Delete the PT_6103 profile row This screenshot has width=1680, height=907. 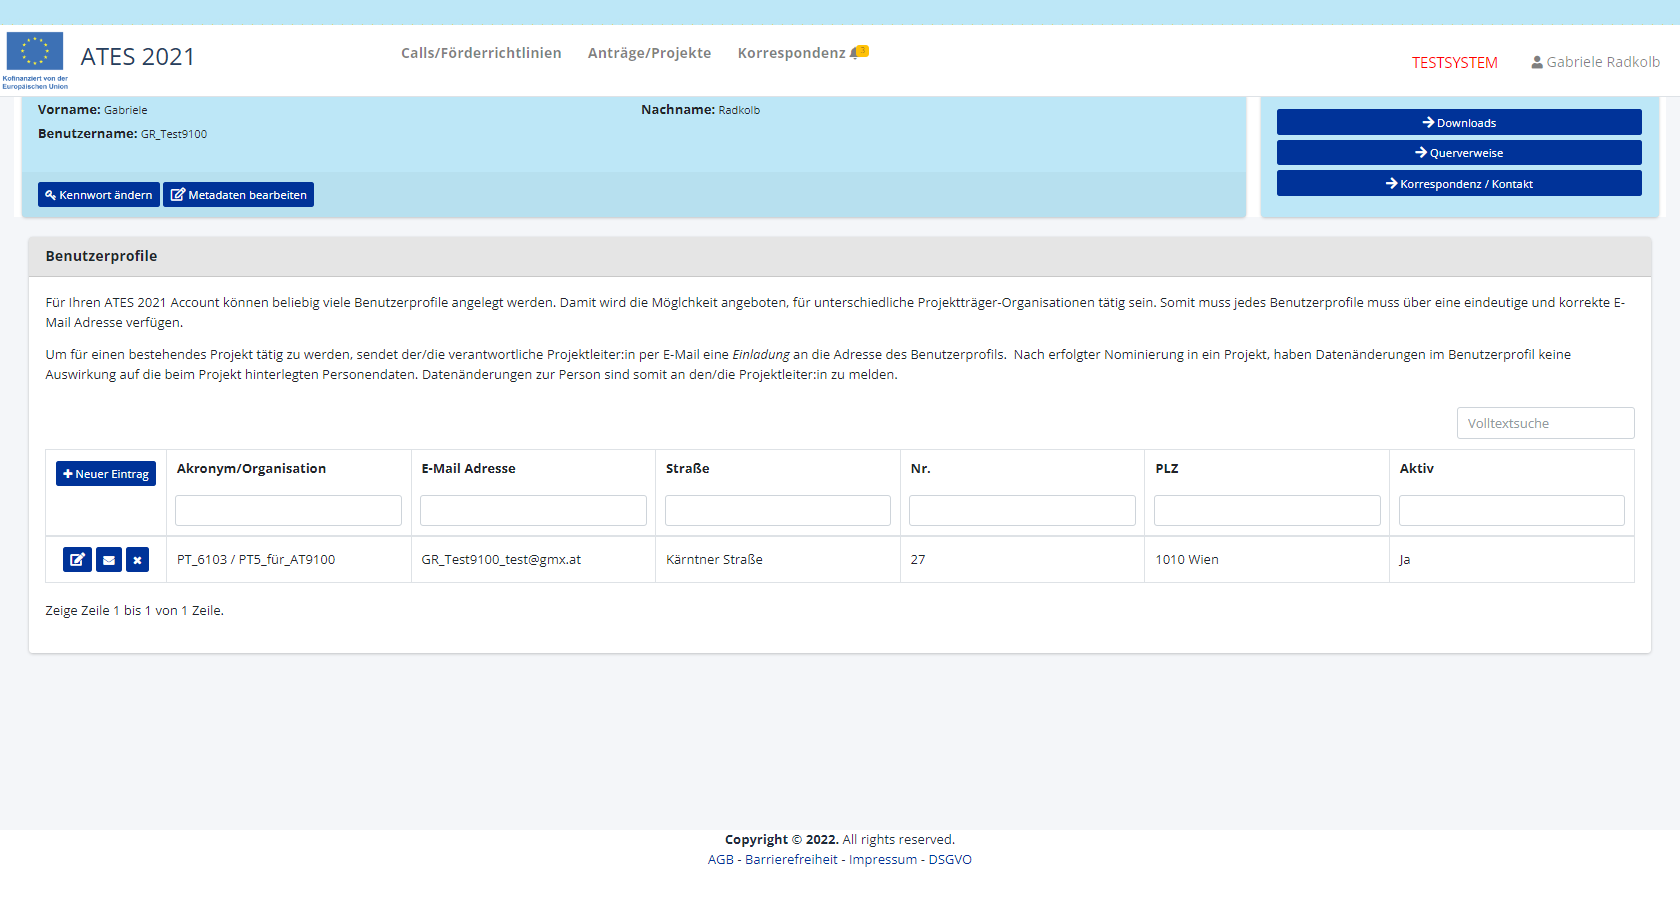coord(138,560)
